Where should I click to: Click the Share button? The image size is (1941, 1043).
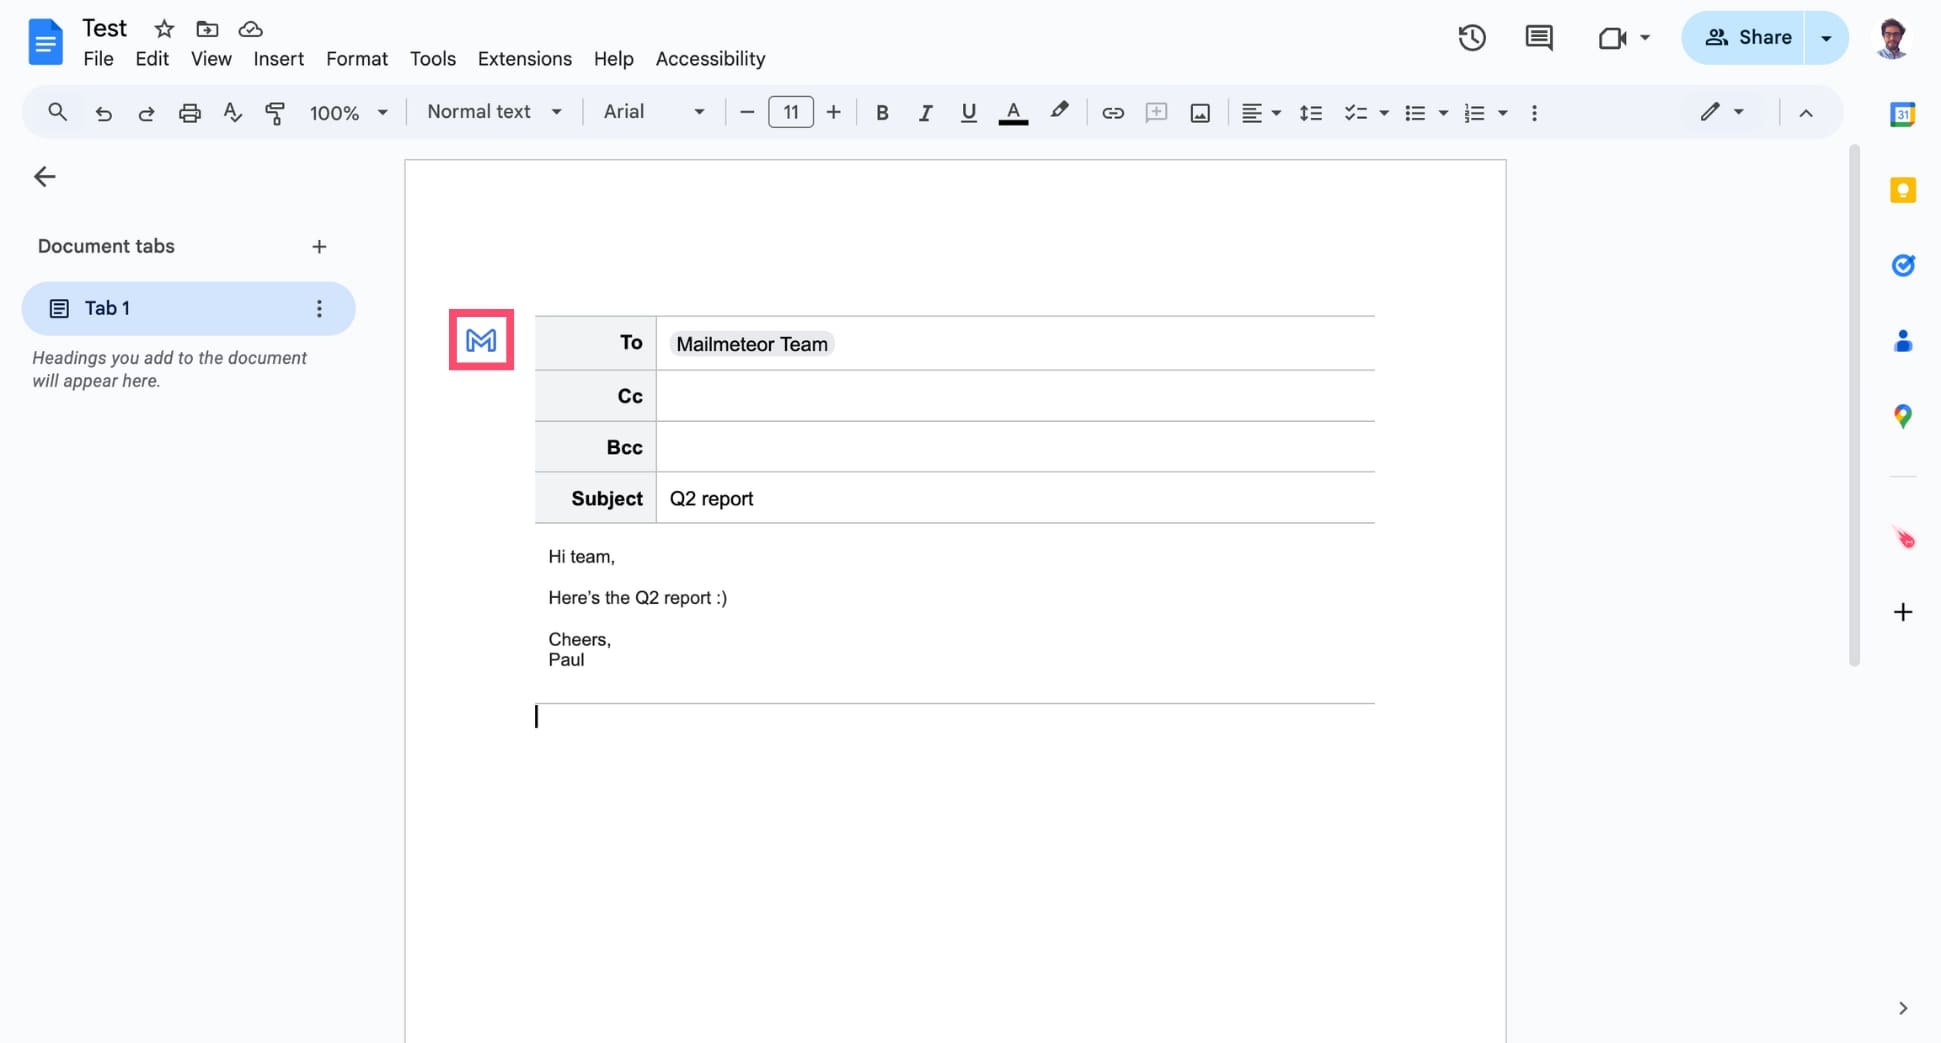pyautogui.click(x=1750, y=37)
